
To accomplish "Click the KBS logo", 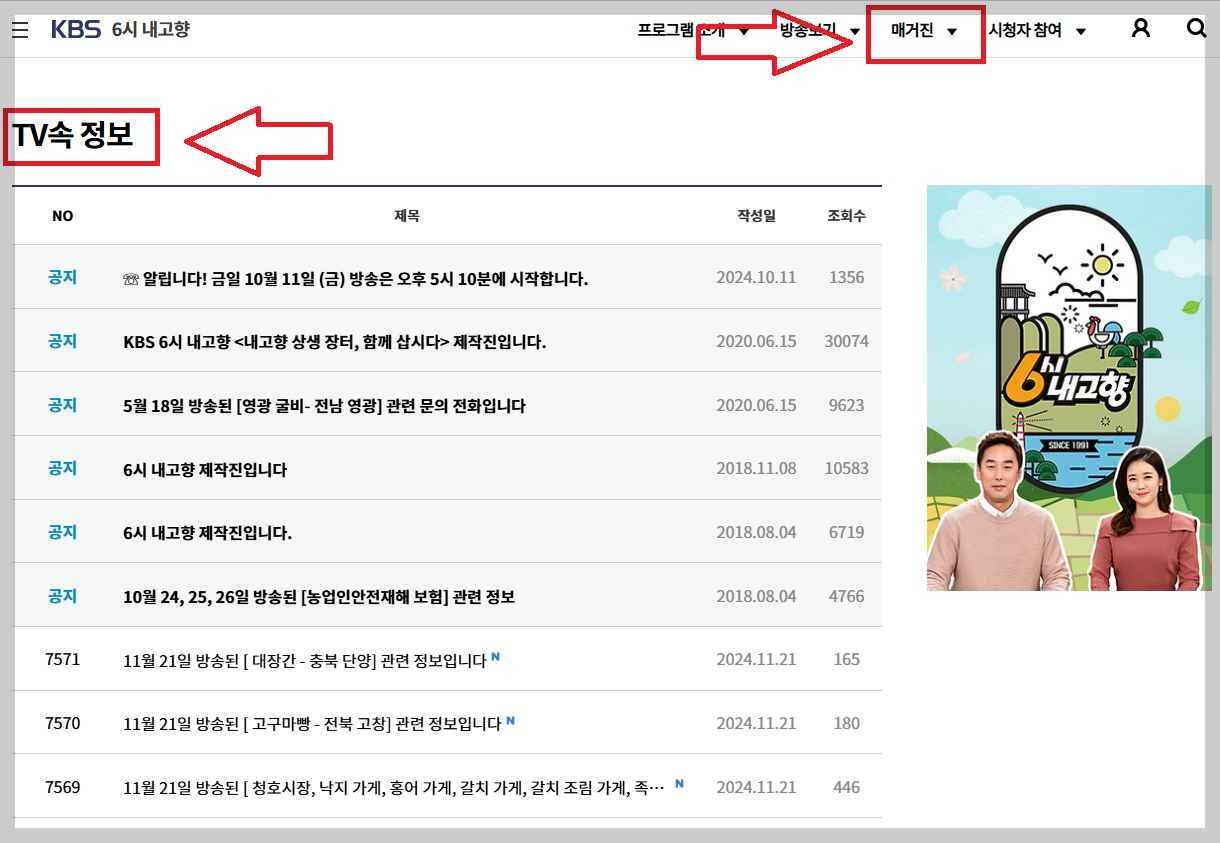I will click(x=76, y=29).
